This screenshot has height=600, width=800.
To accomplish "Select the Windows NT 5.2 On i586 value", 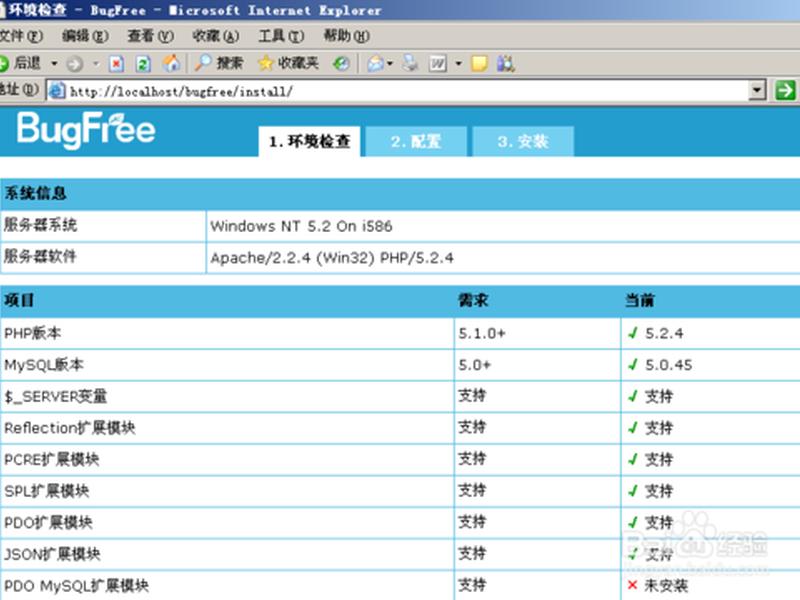I will 301,226.
